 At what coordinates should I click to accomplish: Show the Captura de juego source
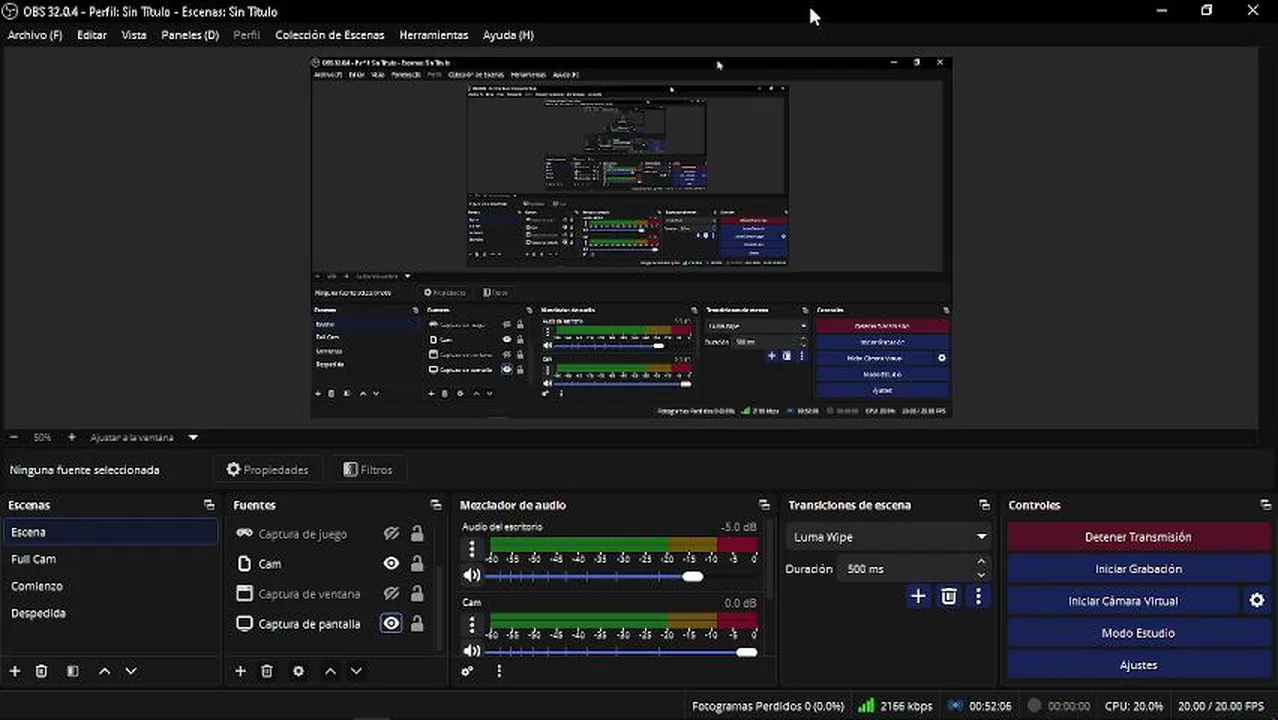(391, 534)
